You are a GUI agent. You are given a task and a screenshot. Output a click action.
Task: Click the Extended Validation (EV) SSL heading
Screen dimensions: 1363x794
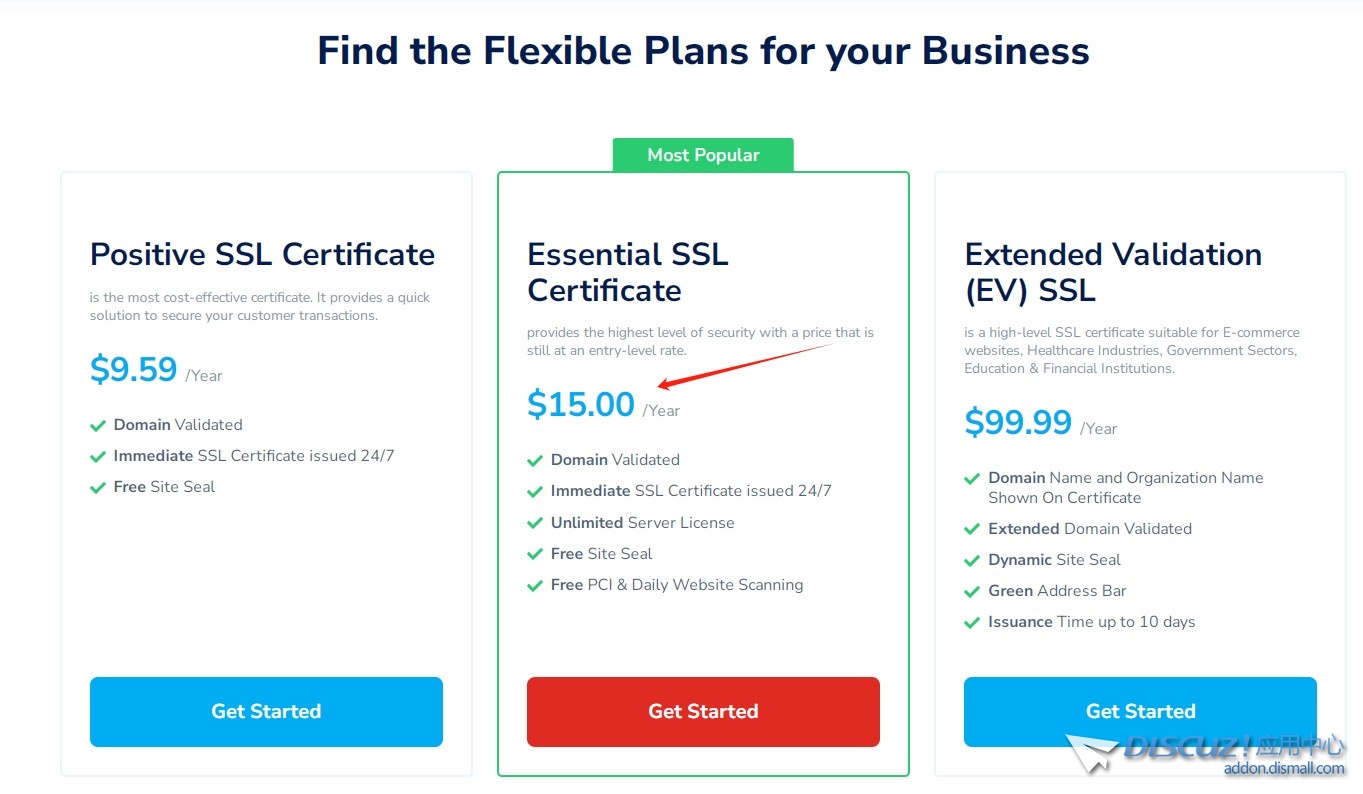1112,272
